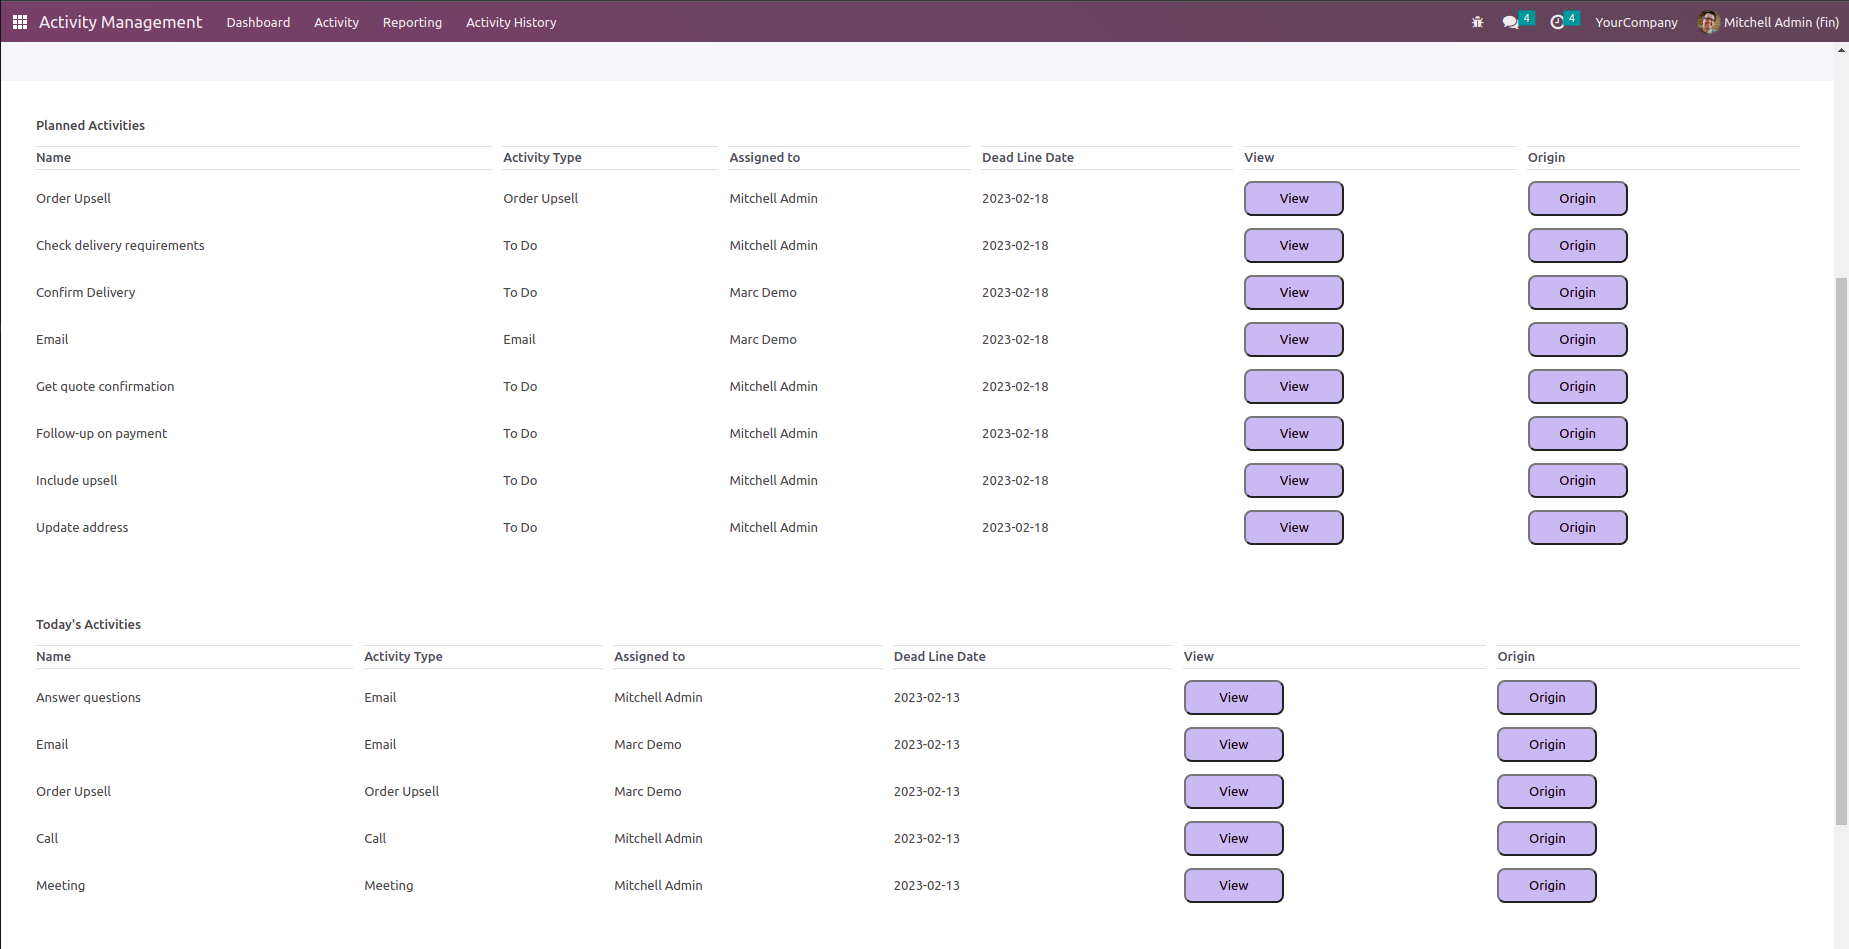Open the conversations chat icon
This screenshot has height=949, width=1849.
(x=1510, y=22)
